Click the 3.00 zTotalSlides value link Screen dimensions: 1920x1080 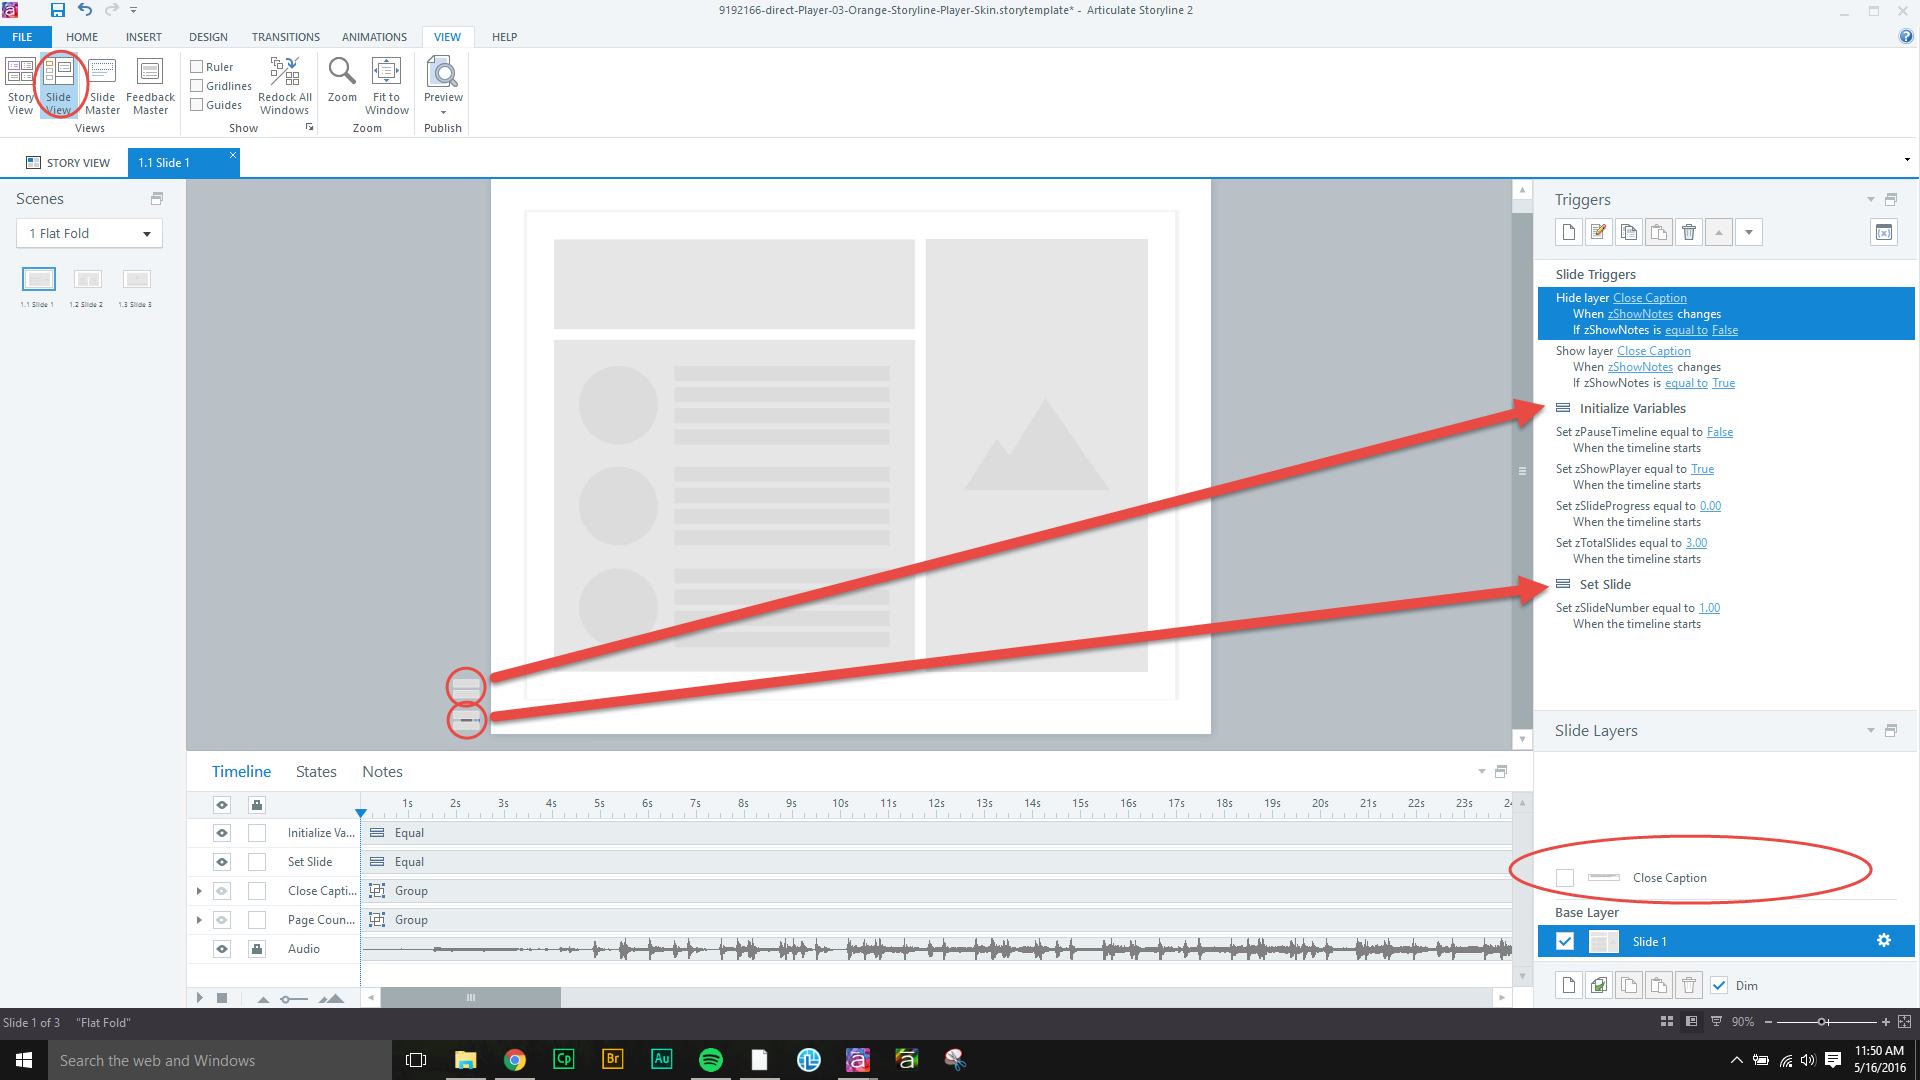pos(1696,543)
